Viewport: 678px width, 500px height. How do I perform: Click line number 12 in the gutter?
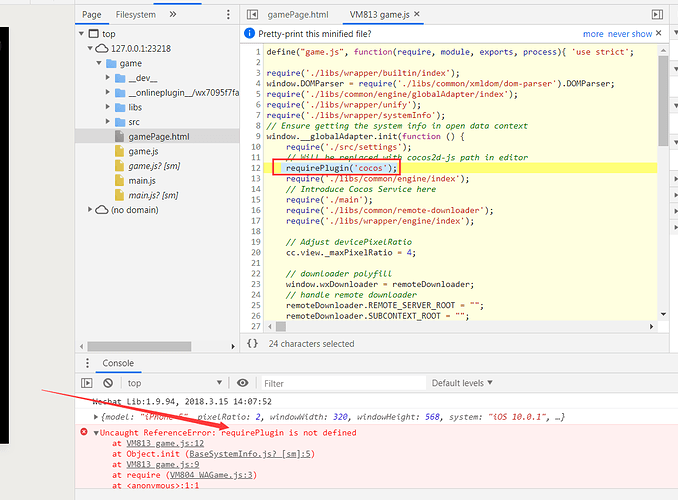256,168
